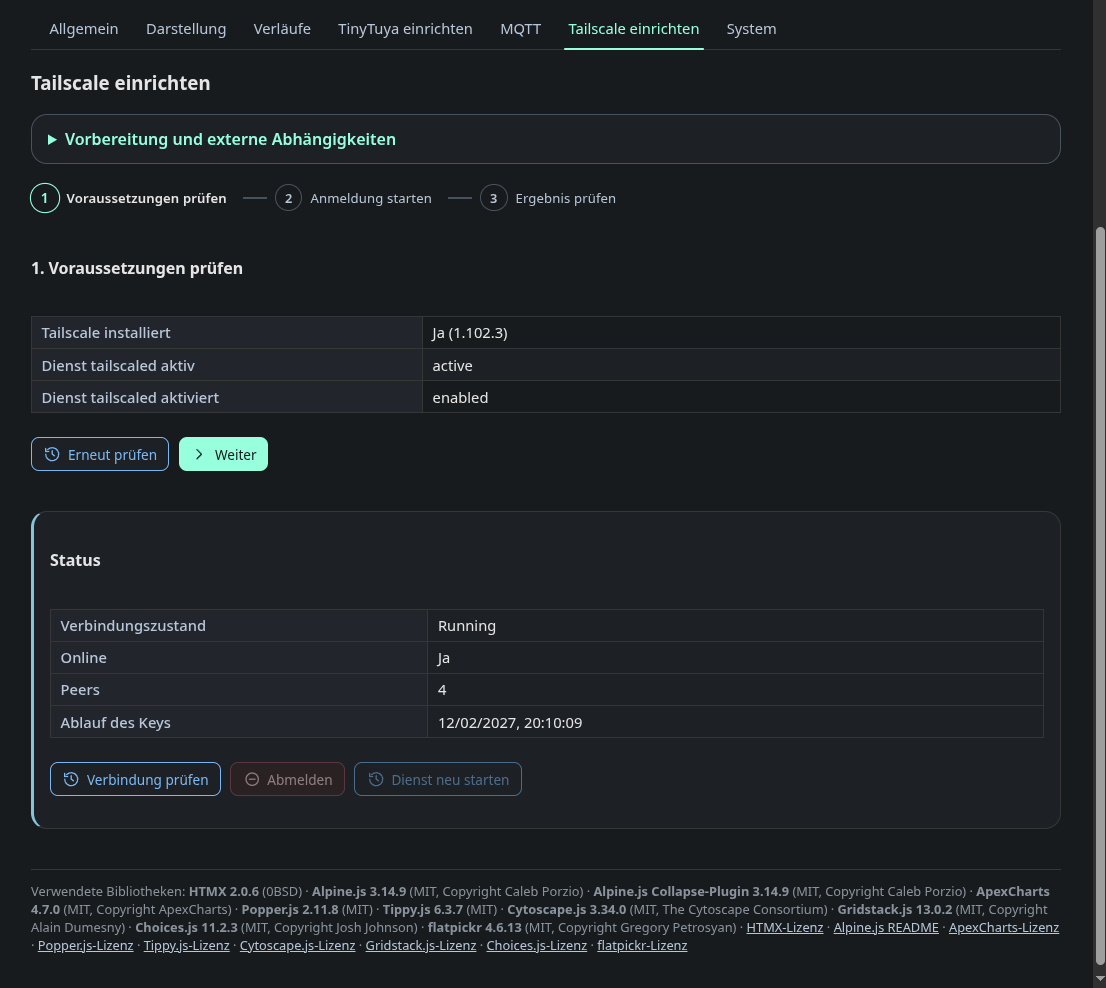Click step 1 circle Voraussetzungen prüfen

click(x=44, y=198)
